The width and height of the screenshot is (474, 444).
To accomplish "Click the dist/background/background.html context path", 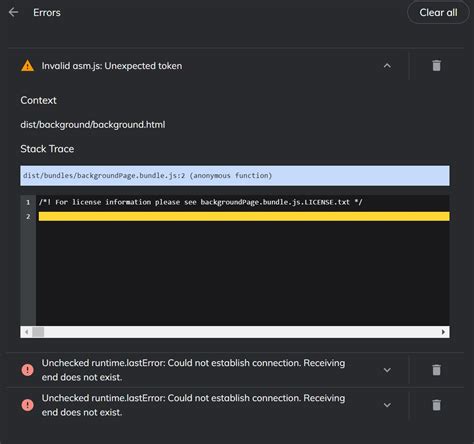I will point(93,125).
